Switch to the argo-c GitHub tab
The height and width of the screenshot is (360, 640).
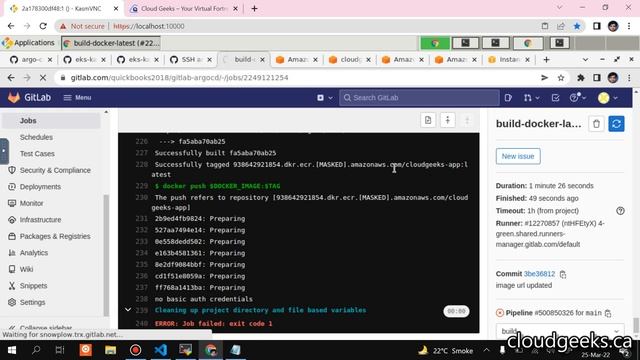31,60
